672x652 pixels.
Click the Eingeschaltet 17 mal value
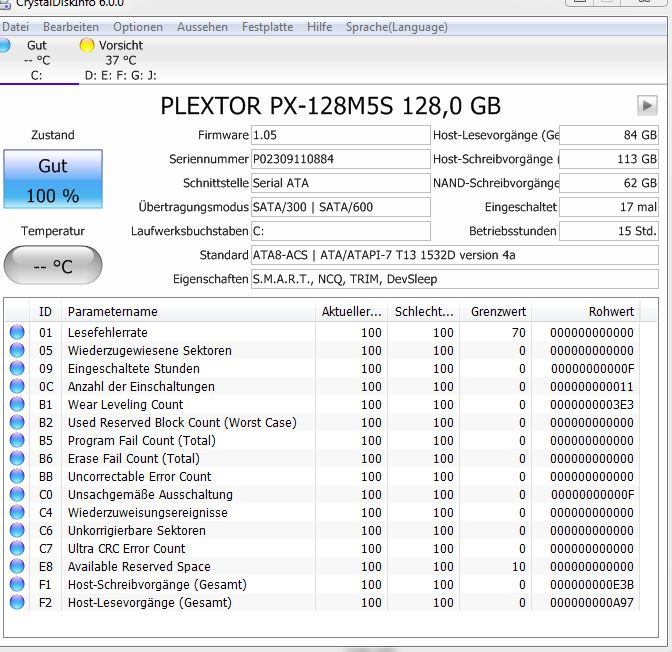coord(609,207)
